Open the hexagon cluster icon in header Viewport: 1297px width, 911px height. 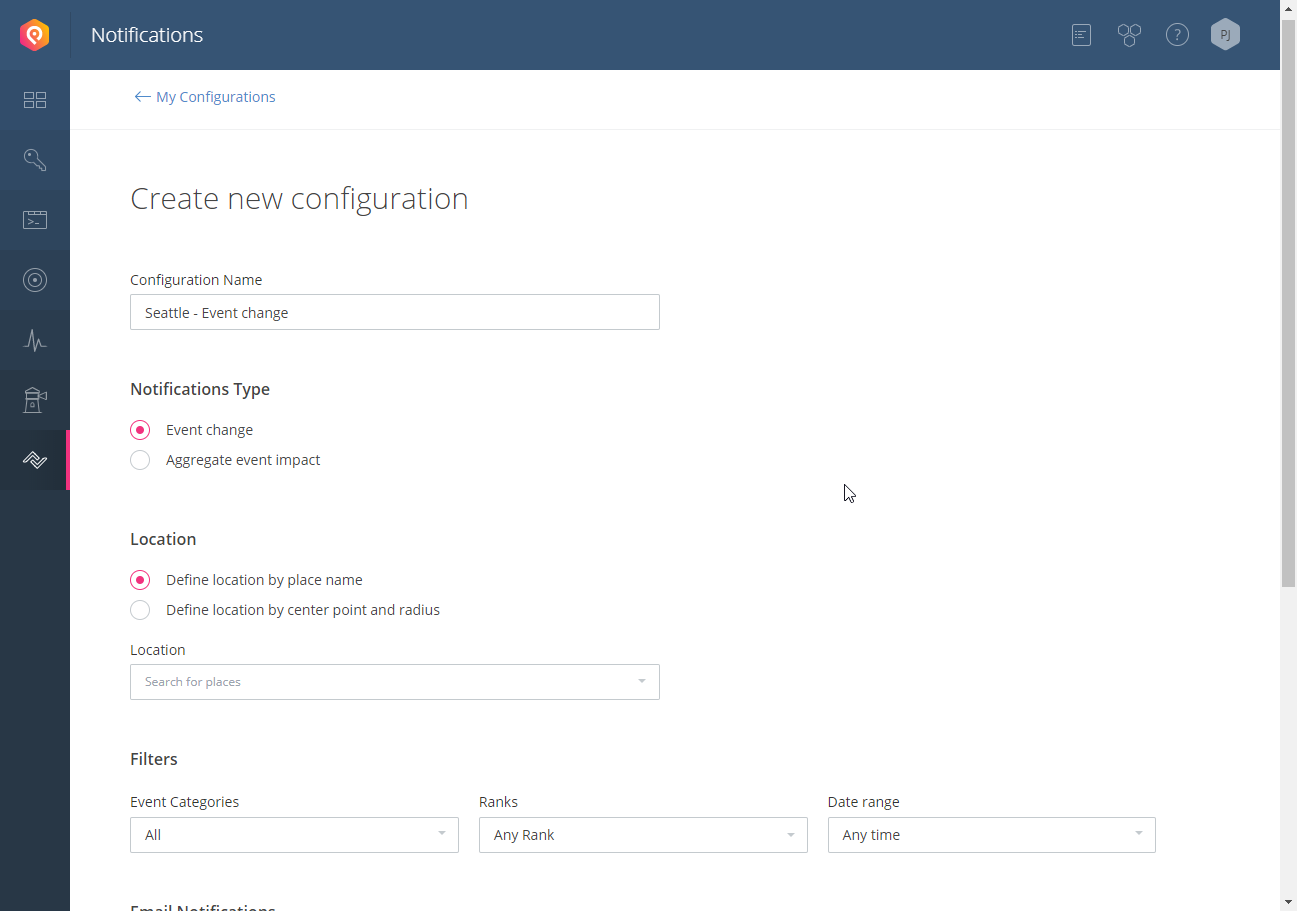pyautogui.click(x=1129, y=35)
